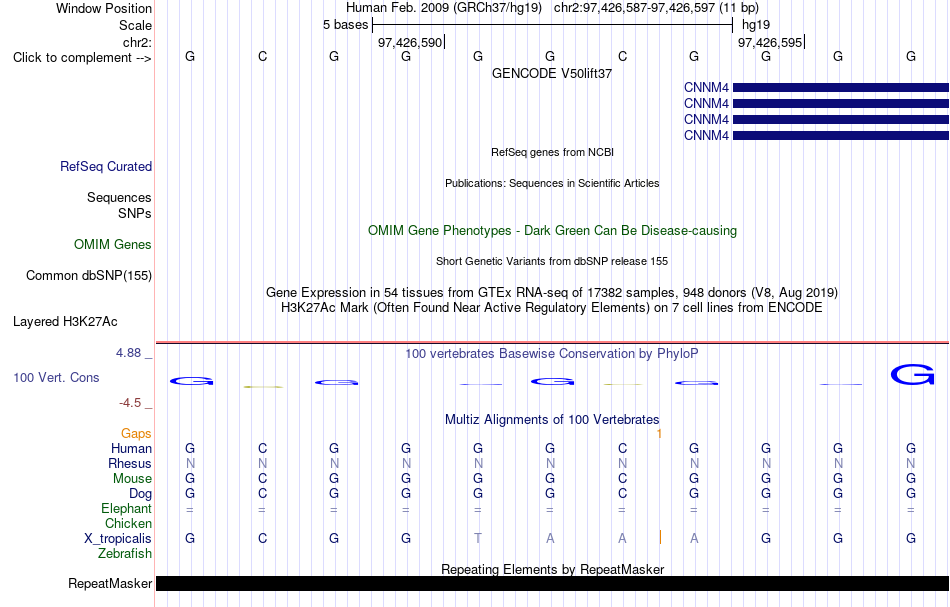Click the -4.5 PhyloP lower scale value
950x607 pixels.
coord(130,403)
